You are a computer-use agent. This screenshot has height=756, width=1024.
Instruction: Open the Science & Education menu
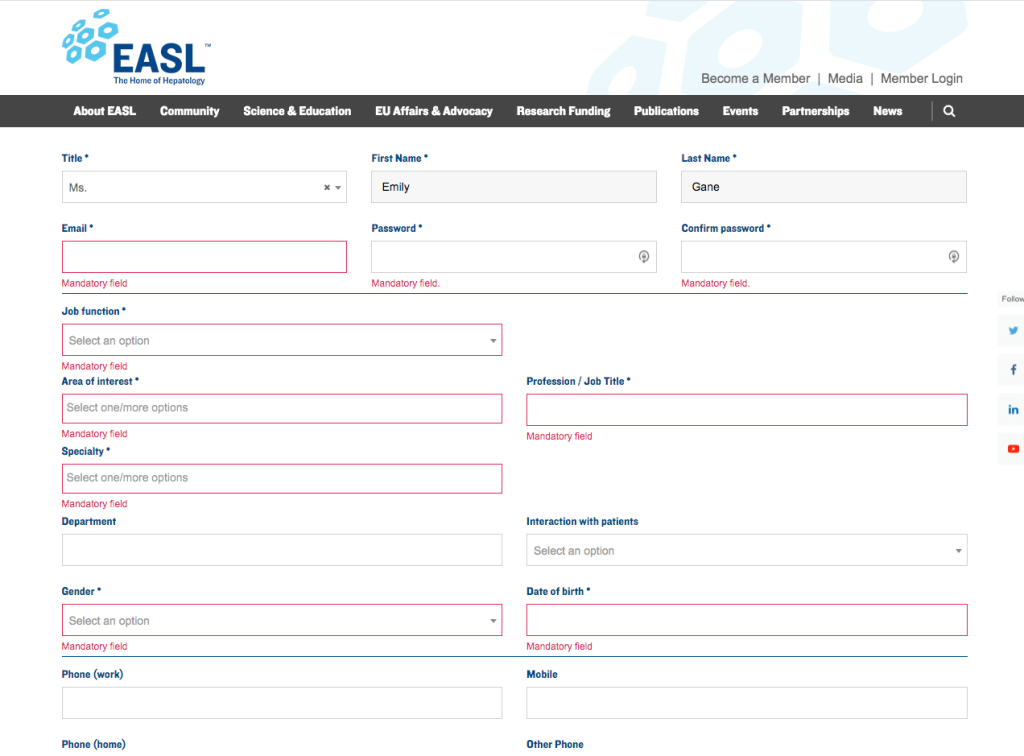point(297,111)
